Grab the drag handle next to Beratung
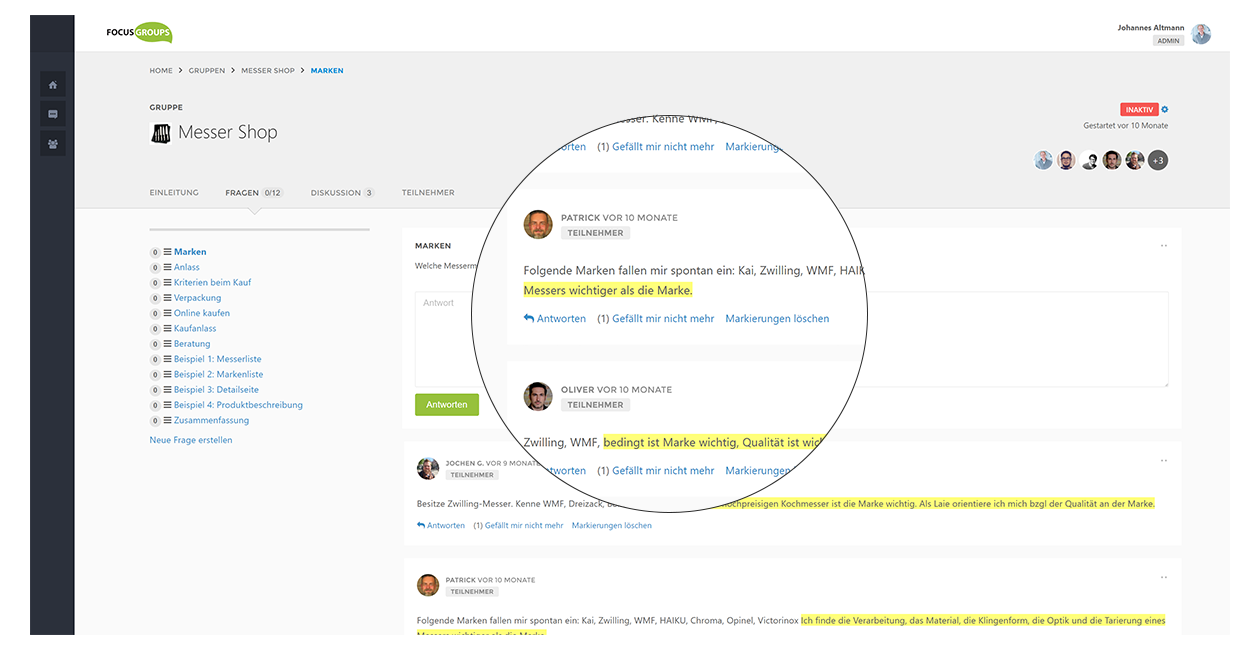Screen dimensions: 1260x651 (x=168, y=344)
